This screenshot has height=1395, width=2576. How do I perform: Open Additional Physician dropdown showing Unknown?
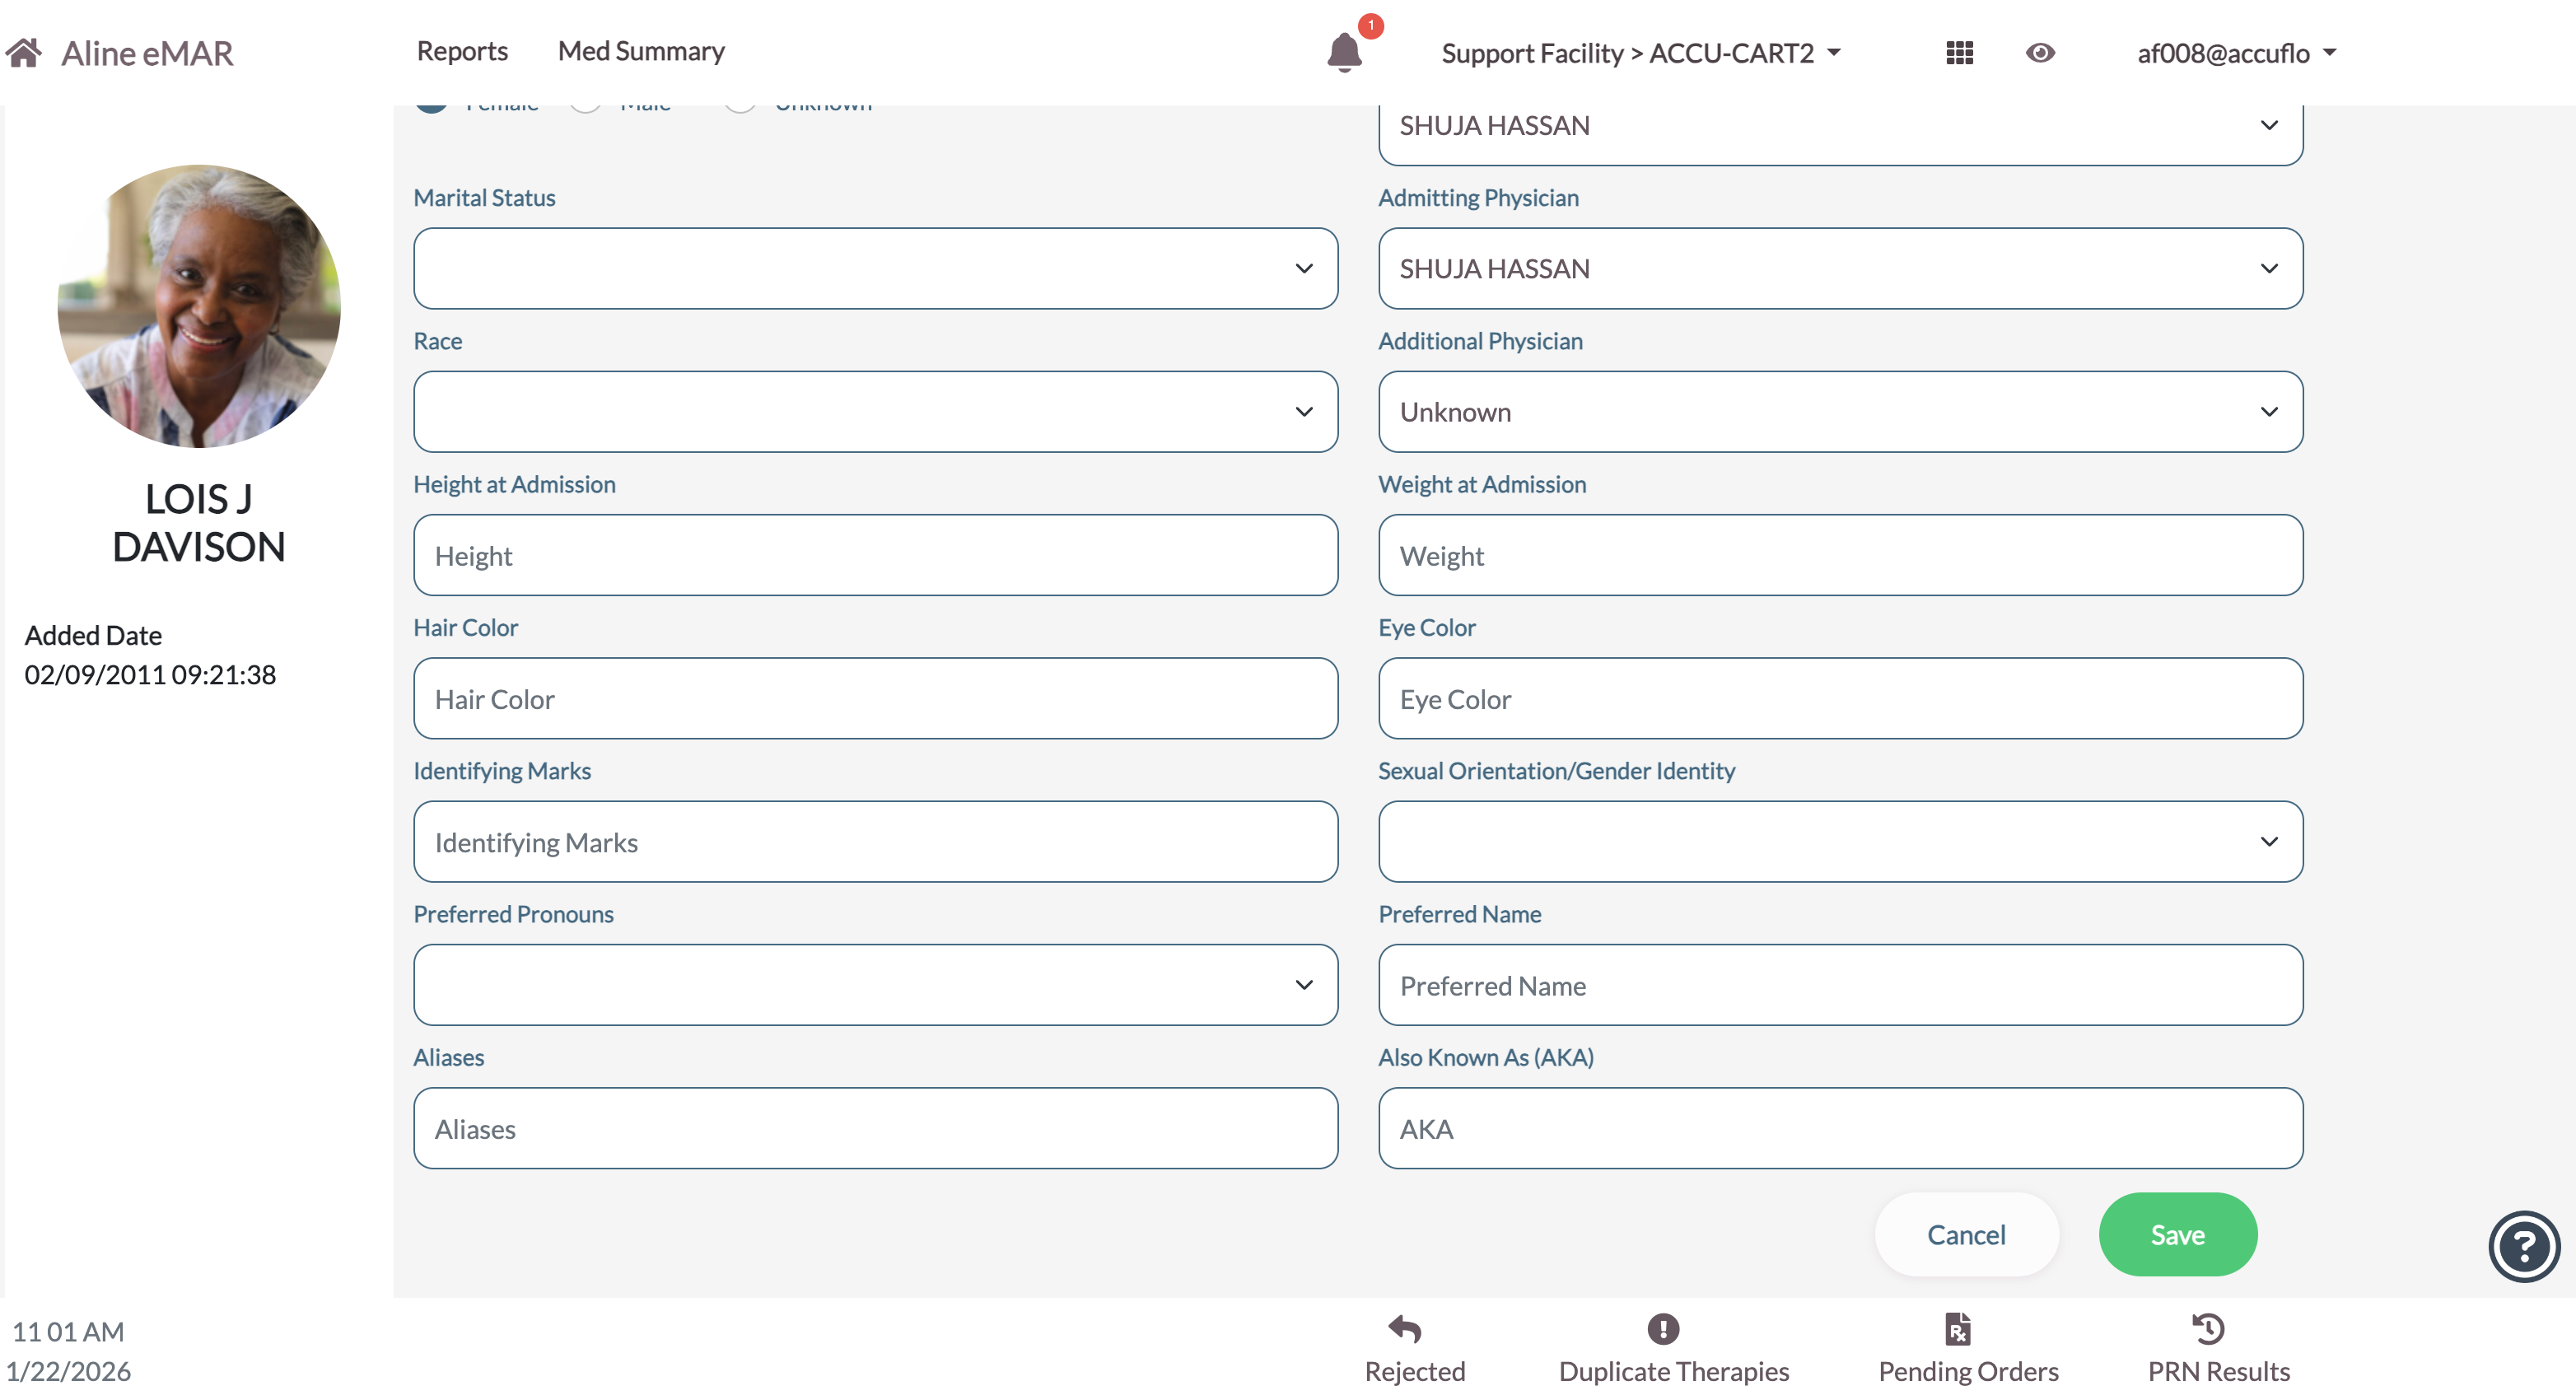pos(1839,412)
